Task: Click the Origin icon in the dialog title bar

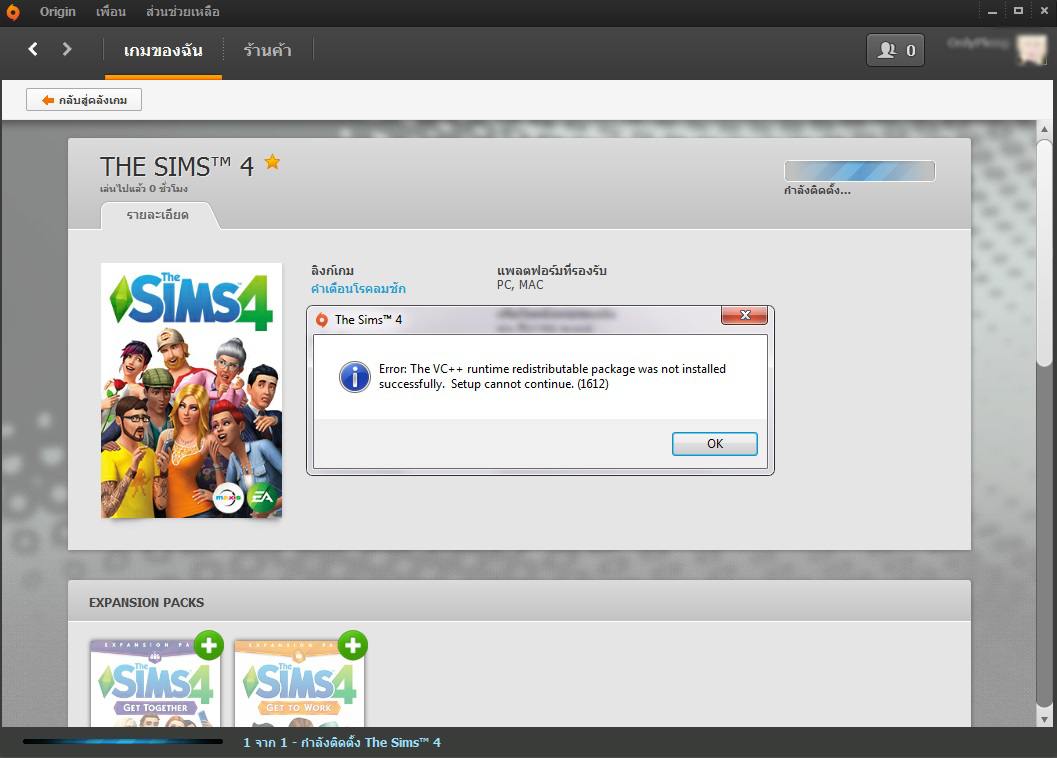Action: point(322,320)
